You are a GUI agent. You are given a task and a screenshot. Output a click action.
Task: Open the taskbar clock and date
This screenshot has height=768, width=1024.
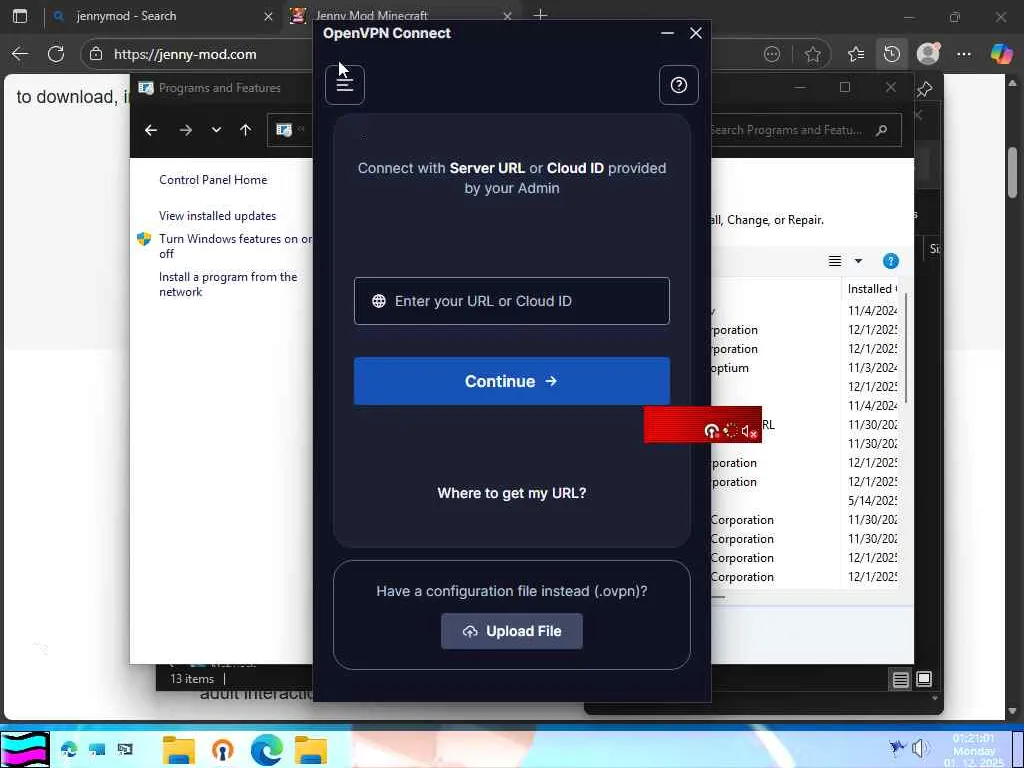[974, 750]
